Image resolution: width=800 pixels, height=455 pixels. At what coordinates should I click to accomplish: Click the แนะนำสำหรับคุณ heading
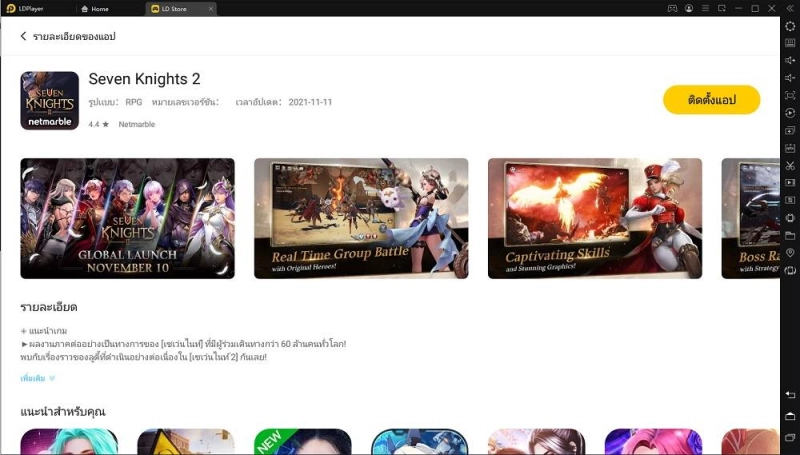[x=63, y=411]
